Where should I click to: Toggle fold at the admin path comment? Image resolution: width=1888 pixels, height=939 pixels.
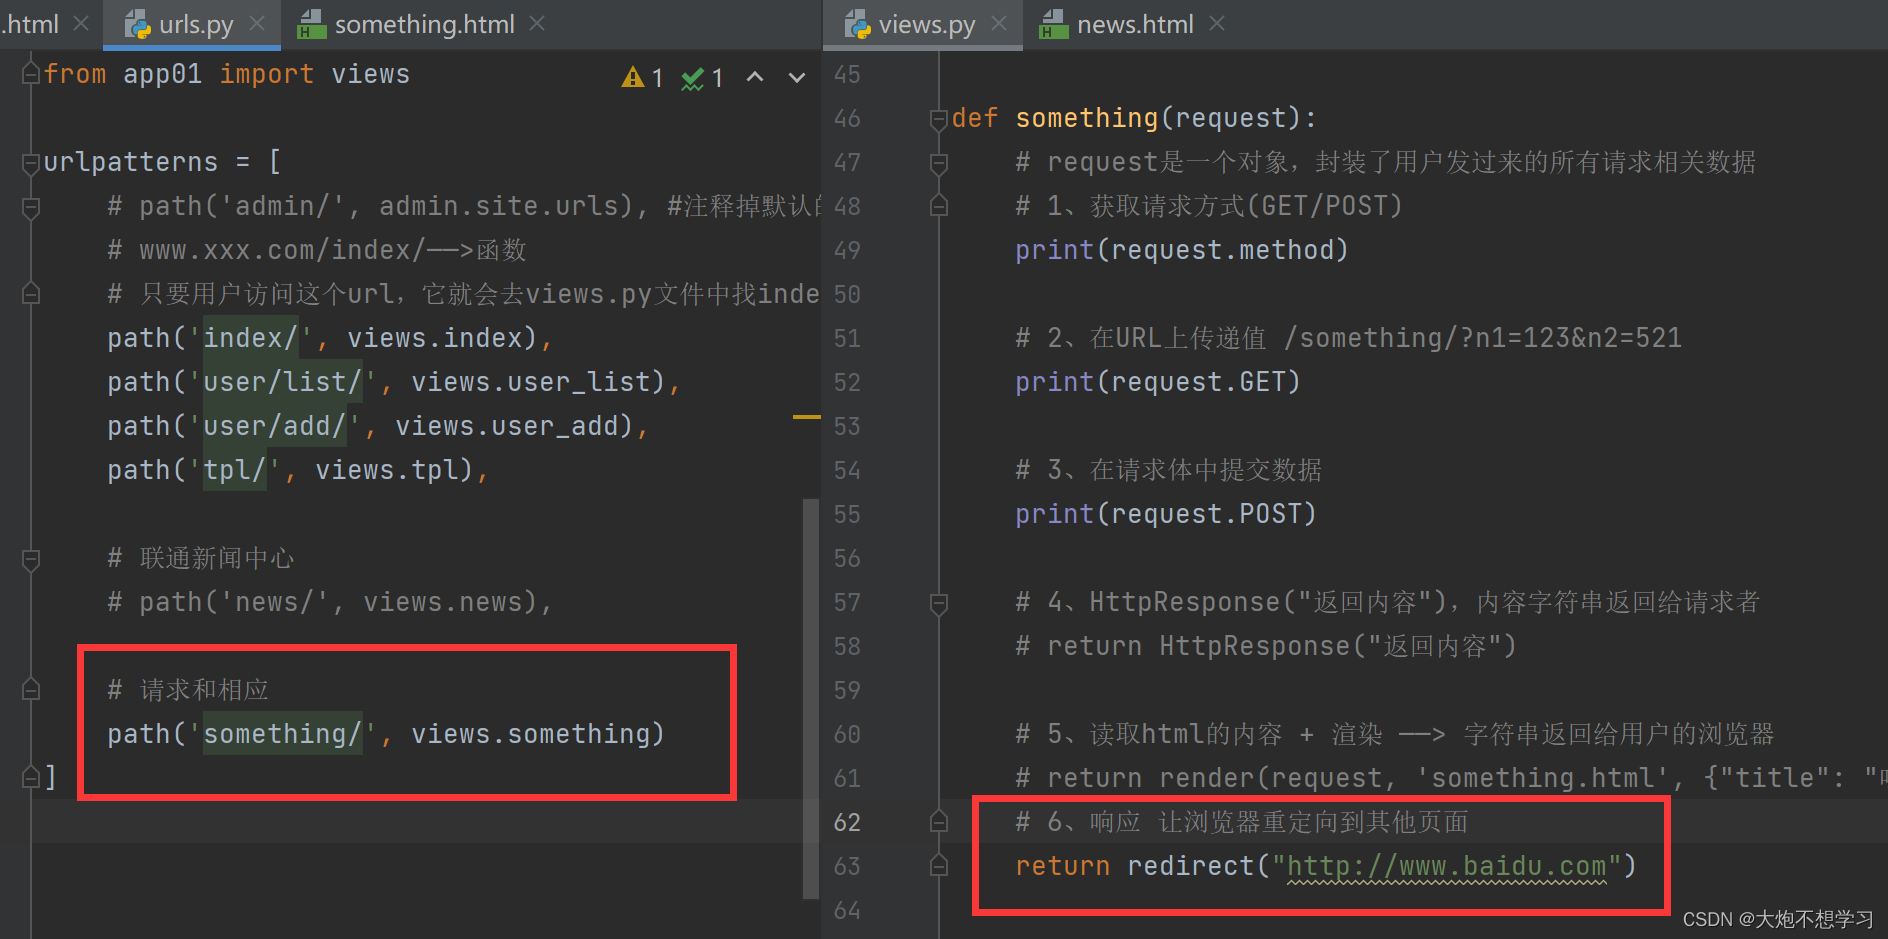31,207
